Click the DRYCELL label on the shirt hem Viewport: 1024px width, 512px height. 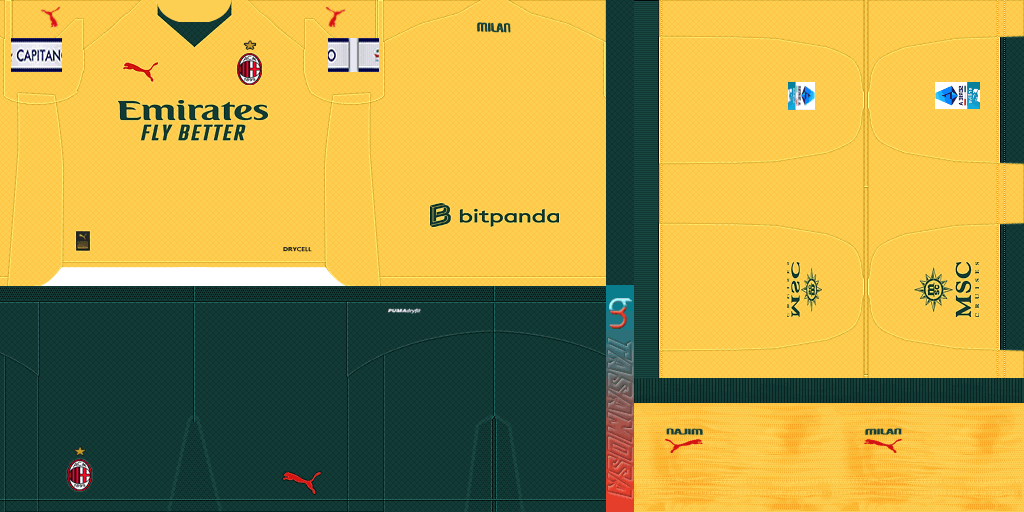(299, 248)
